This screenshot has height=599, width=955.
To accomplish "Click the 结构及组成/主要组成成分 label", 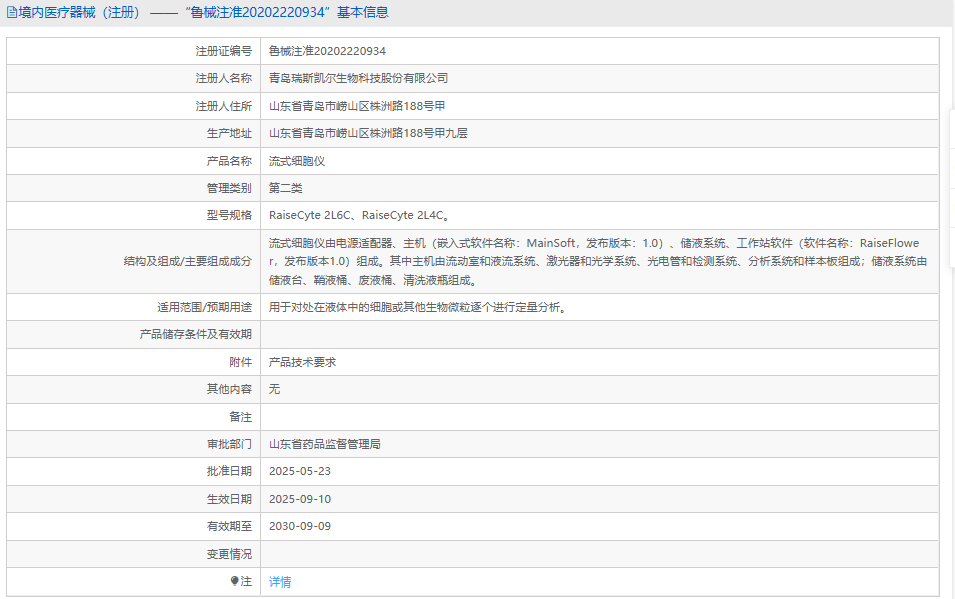I will pyautogui.click(x=188, y=261).
